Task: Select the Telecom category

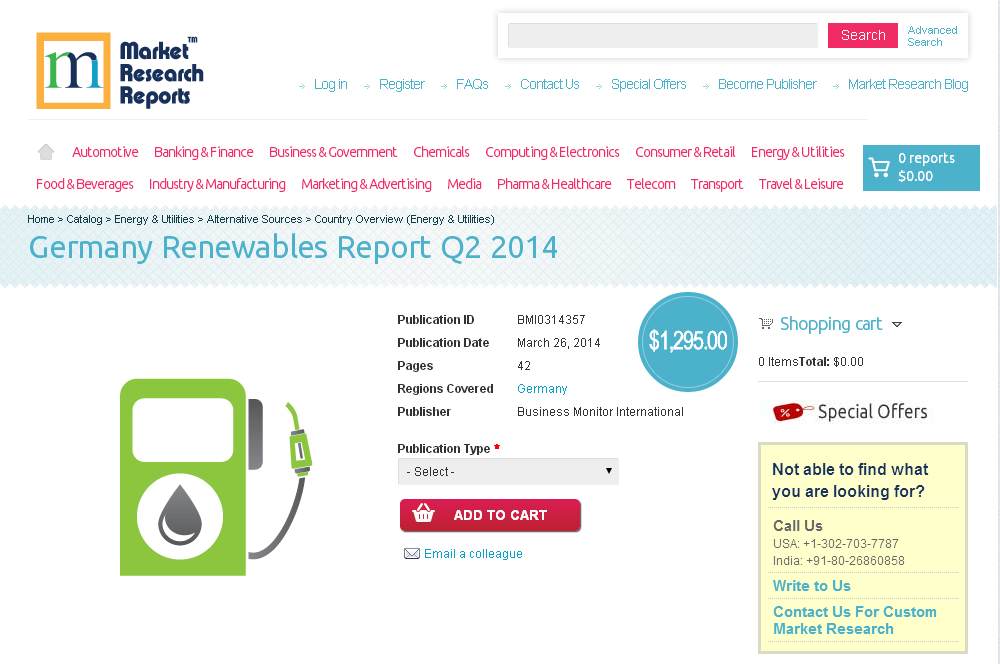Action: (x=651, y=184)
